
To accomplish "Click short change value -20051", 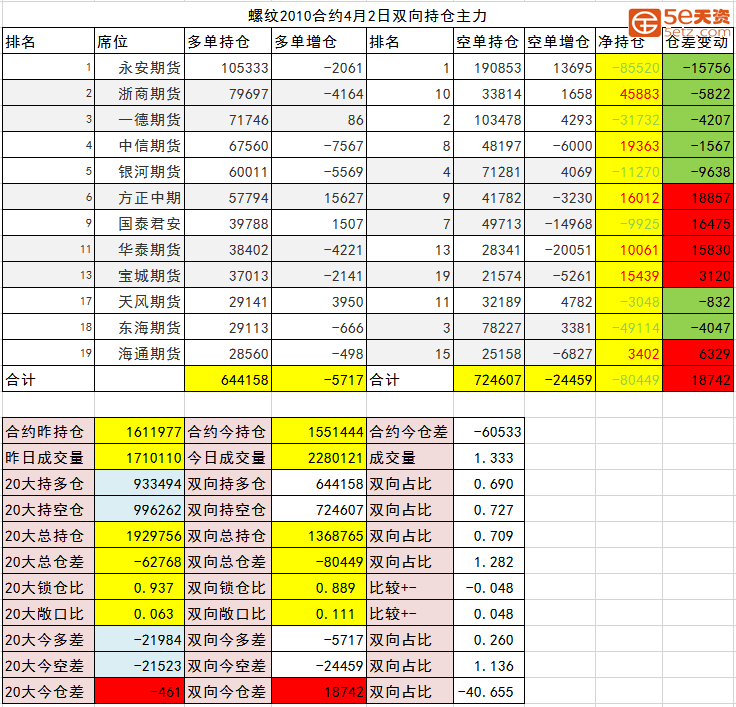I will (x=560, y=249).
